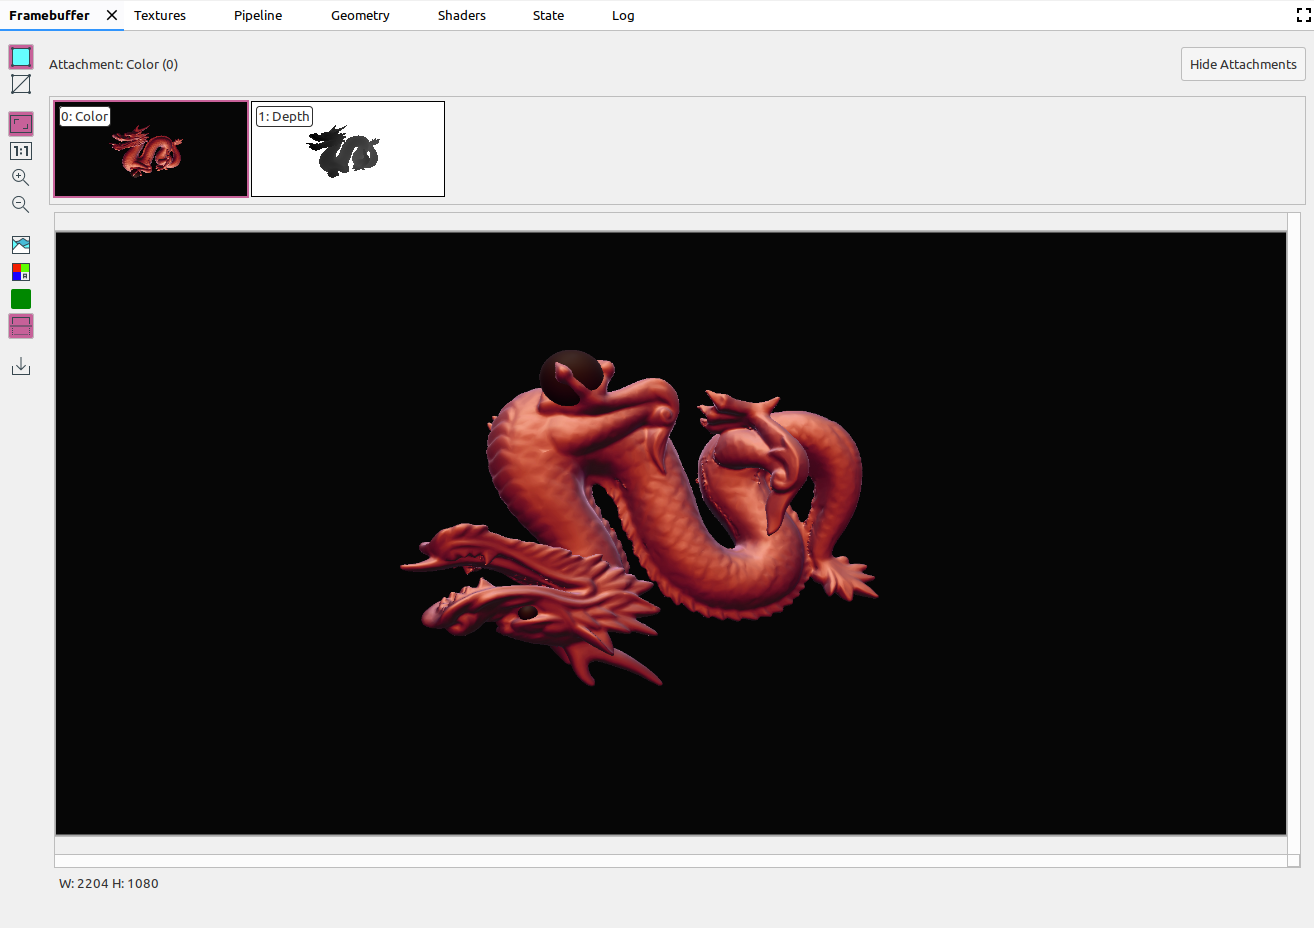
Task: Open the RGBA color channels selector
Action: (x=21, y=272)
